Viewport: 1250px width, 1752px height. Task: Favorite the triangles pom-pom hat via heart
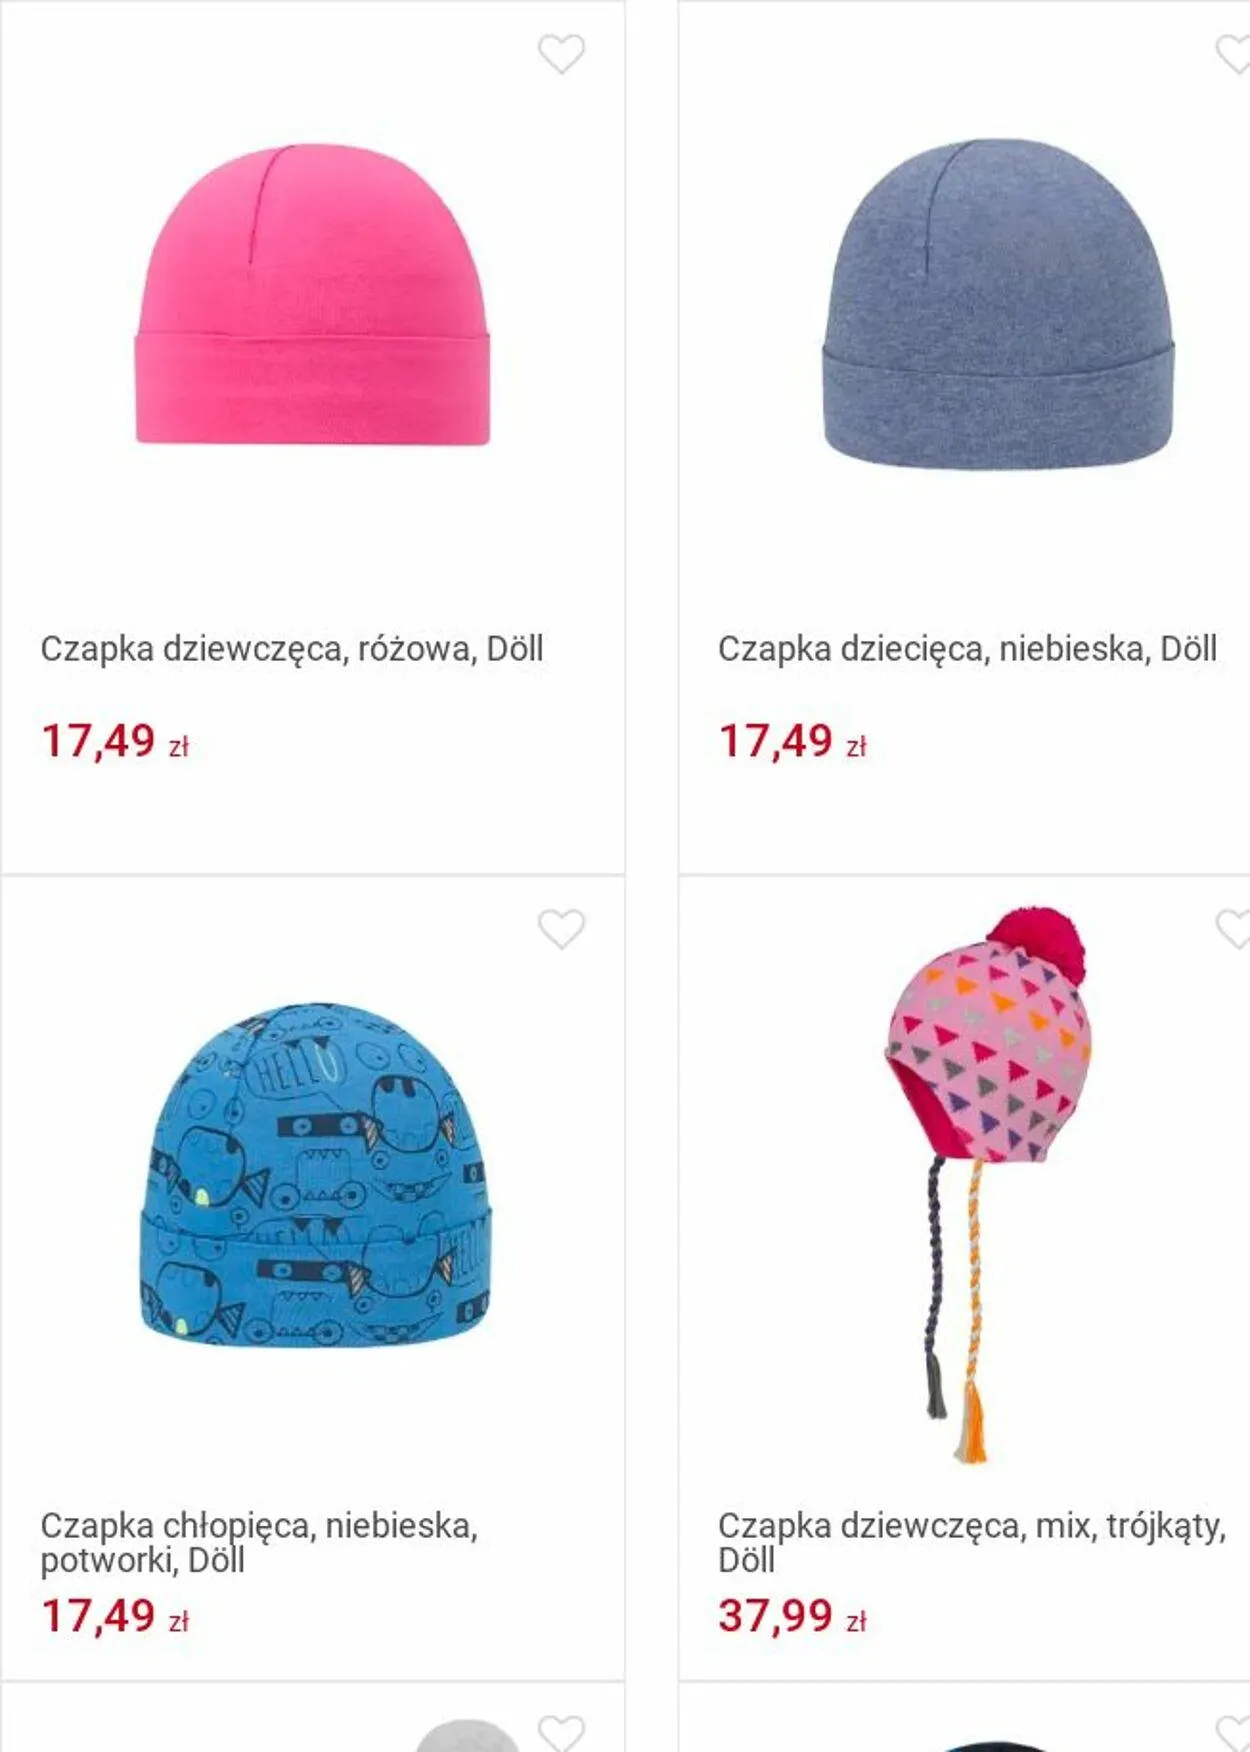click(1233, 929)
